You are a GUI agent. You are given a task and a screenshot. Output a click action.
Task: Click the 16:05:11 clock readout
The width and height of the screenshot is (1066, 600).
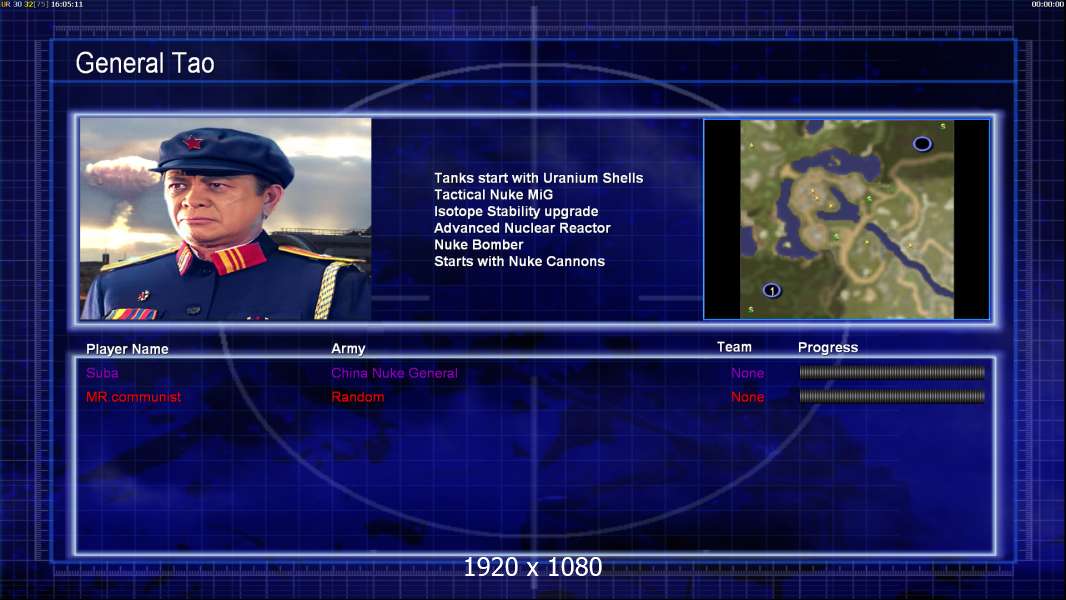click(x=67, y=4)
